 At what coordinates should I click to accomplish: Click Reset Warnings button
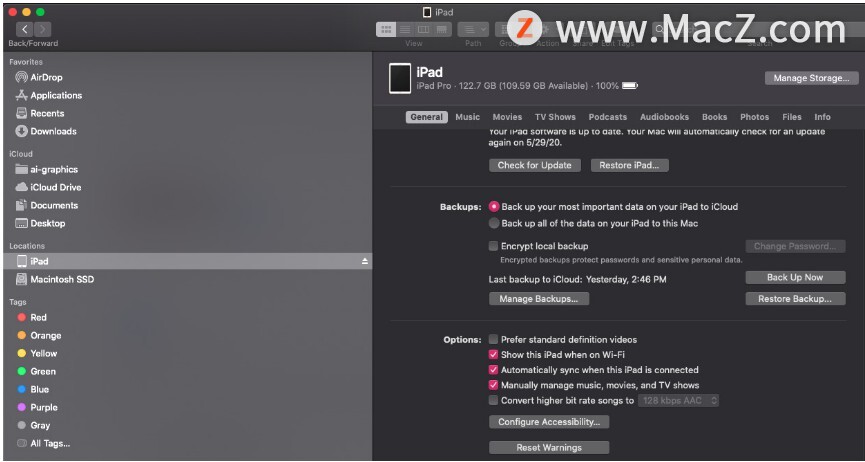549,448
